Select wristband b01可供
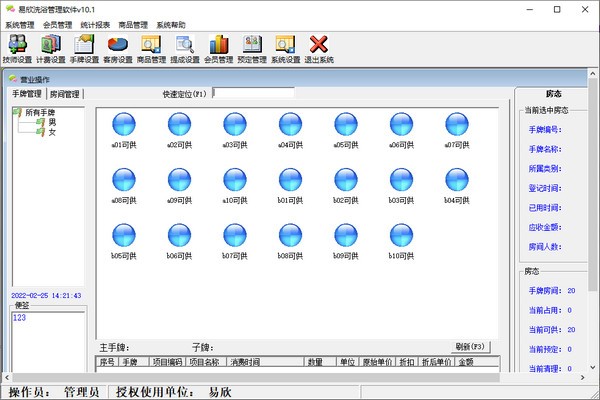This screenshot has width=600, height=400. click(290, 186)
